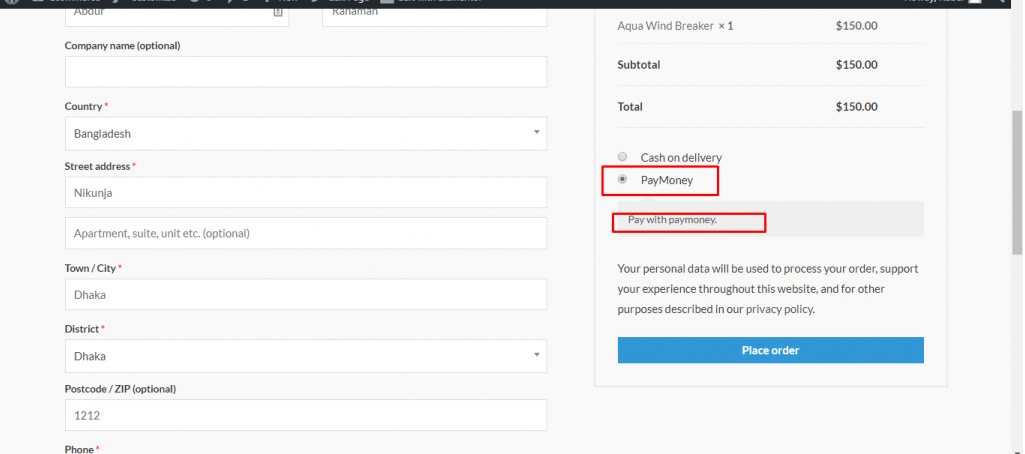
Task: Click the Street address field with Nikunja
Action: click(305, 193)
